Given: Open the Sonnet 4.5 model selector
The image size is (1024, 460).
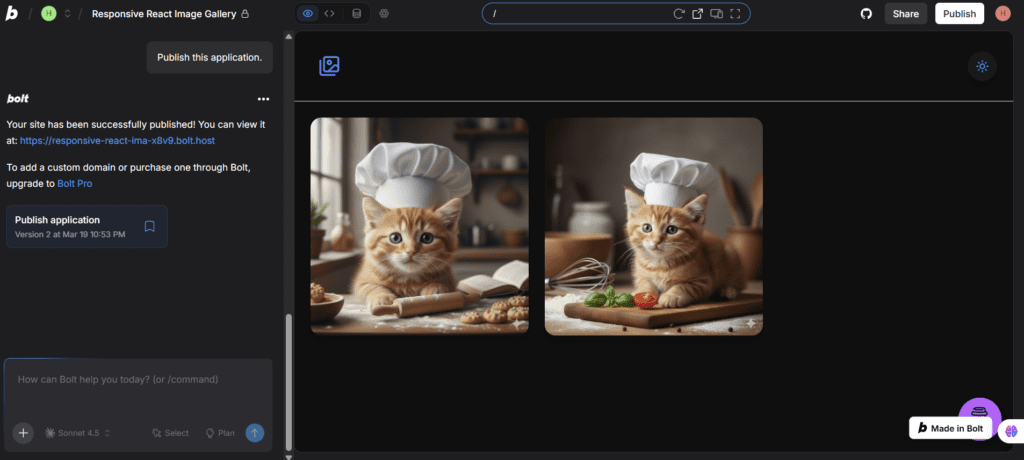Looking at the screenshot, I should (77, 433).
